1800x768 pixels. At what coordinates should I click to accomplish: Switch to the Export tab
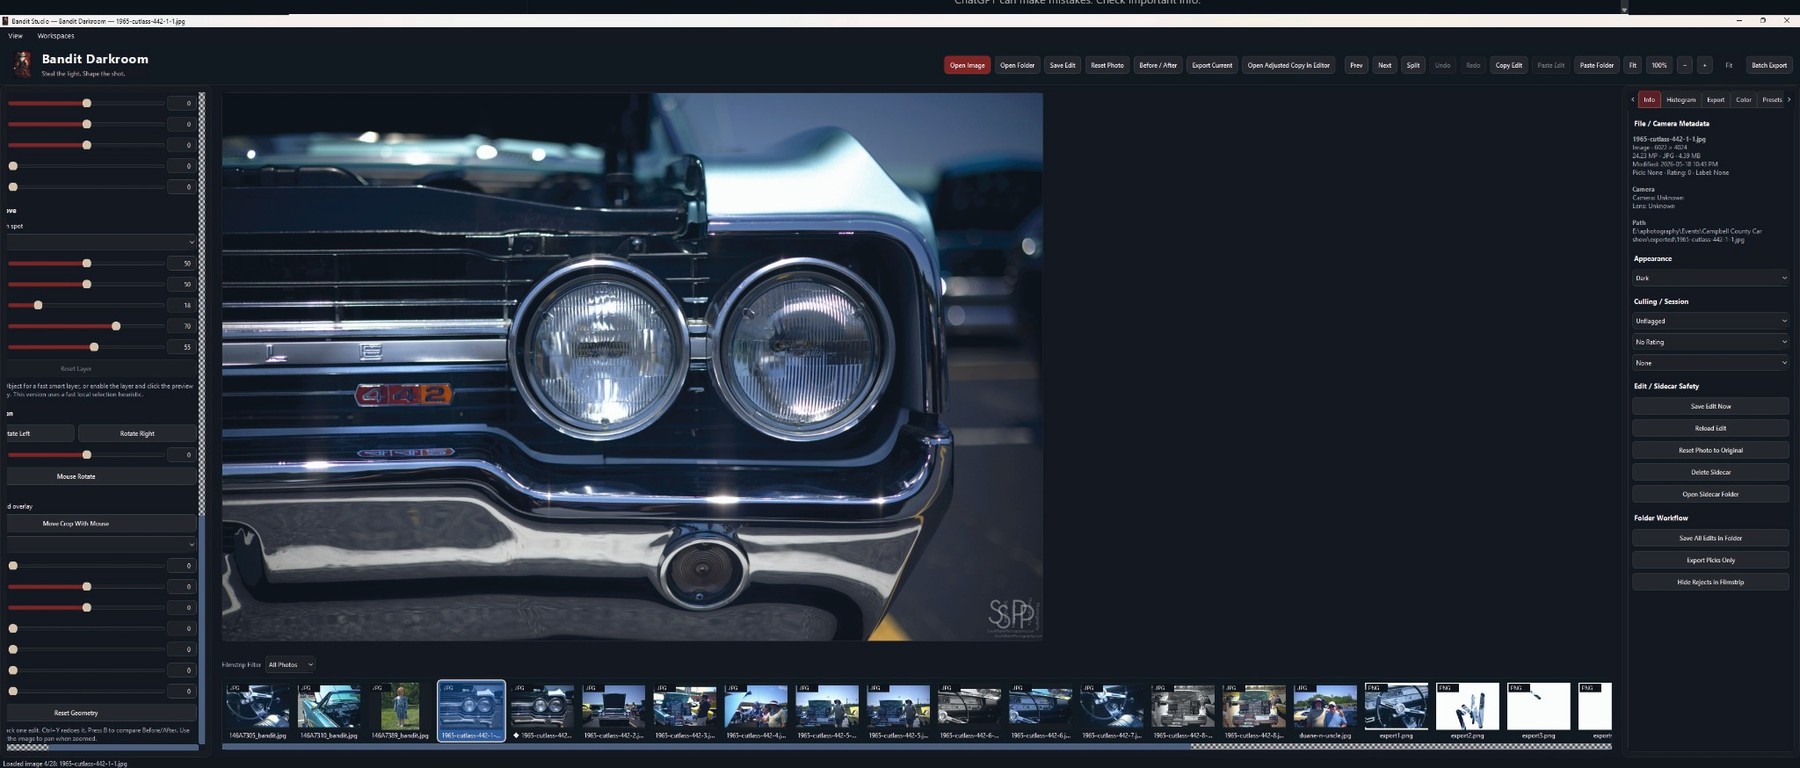pyautogui.click(x=1716, y=100)
